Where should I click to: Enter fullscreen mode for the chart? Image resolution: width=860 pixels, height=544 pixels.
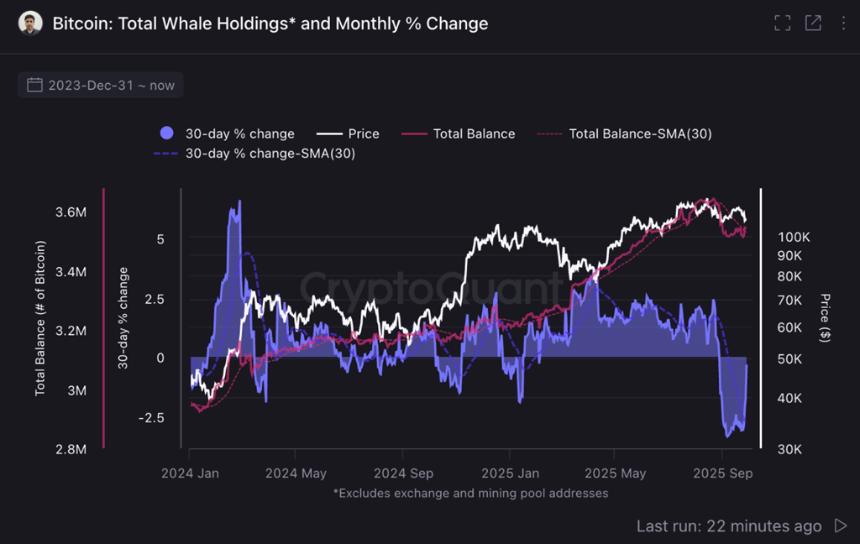click(782, 23)
